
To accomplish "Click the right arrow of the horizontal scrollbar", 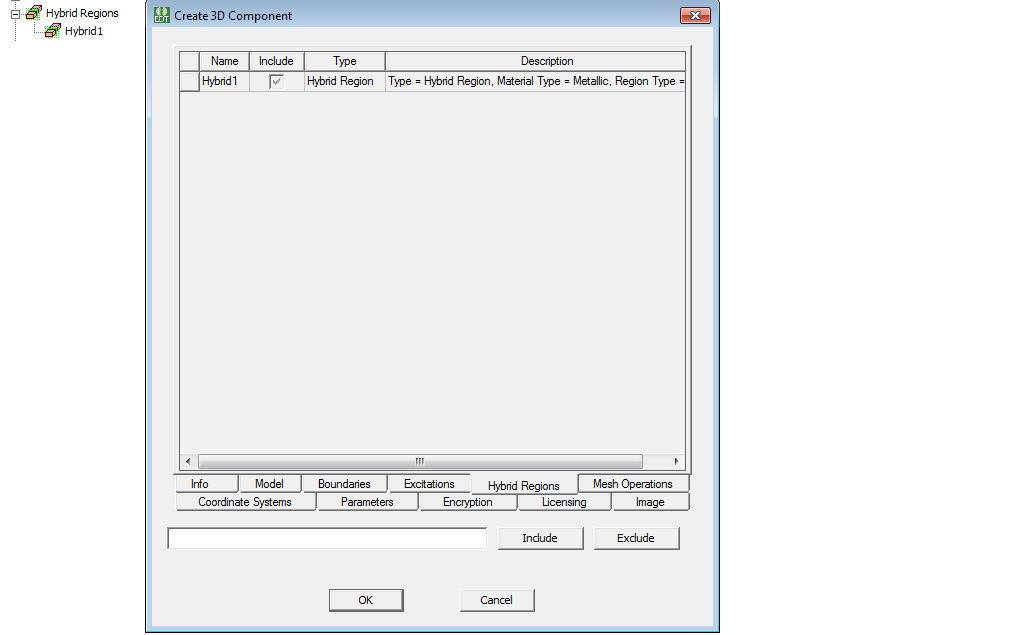I will (x=676, y=461).
